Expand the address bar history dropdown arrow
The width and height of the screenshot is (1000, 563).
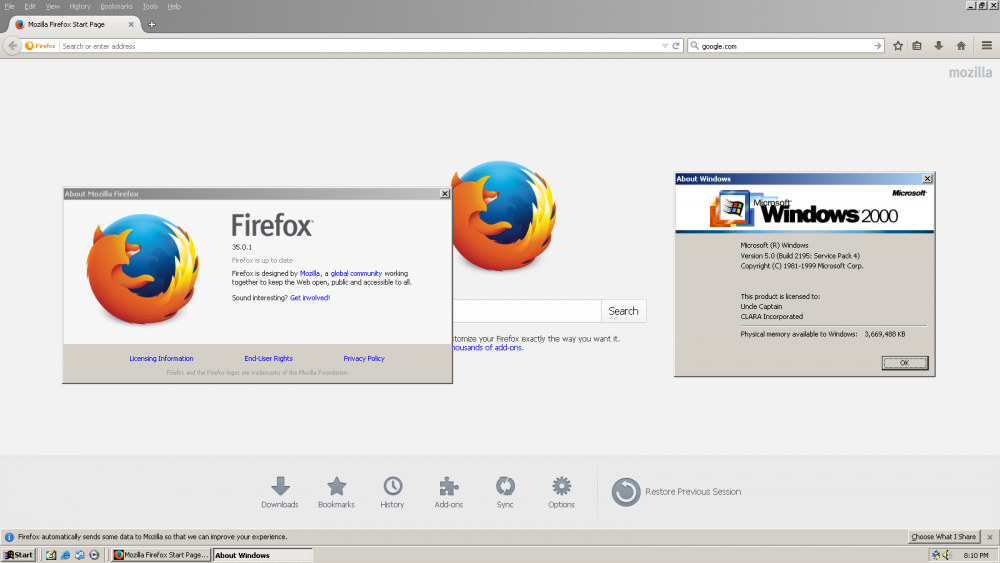pyautogui.click(x=665, y=46)
